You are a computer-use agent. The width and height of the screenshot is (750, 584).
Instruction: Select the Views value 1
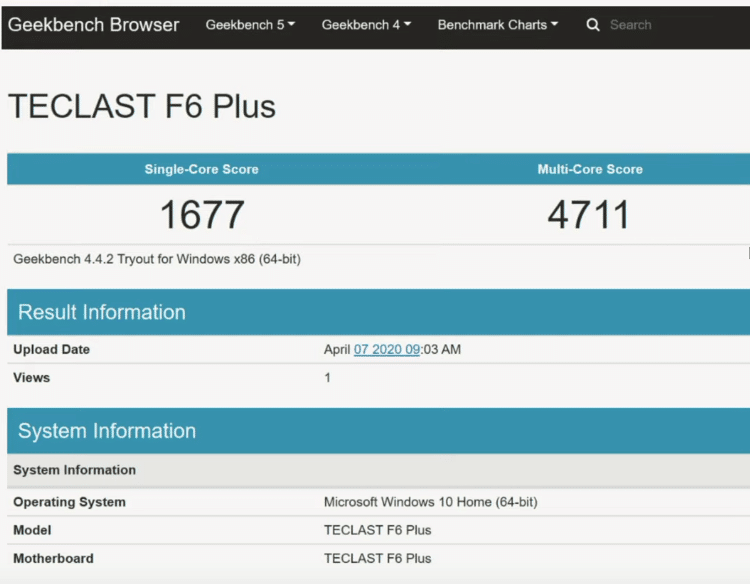(x=328, y=378)
